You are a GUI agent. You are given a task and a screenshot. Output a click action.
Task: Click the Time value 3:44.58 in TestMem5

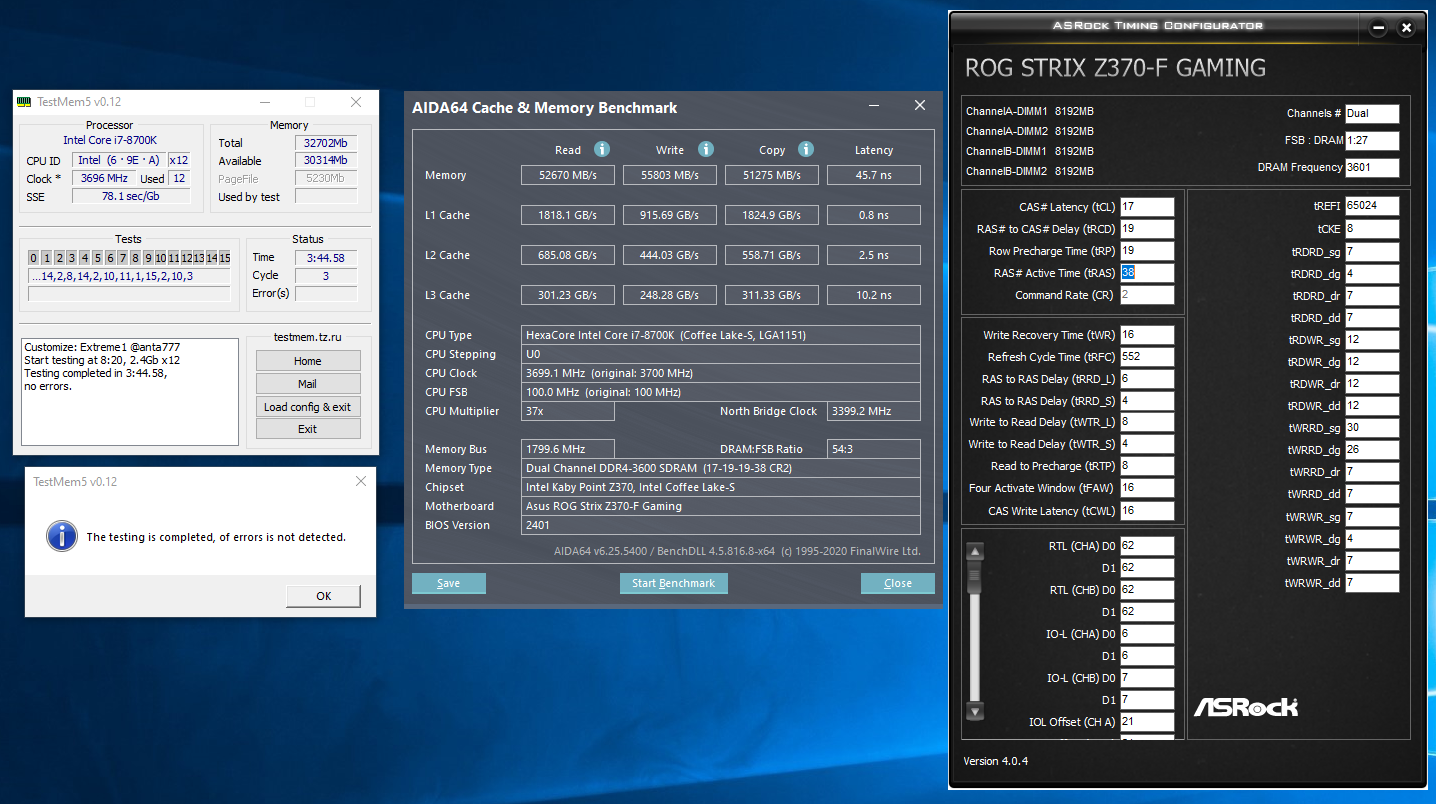[x=326, y=258]
